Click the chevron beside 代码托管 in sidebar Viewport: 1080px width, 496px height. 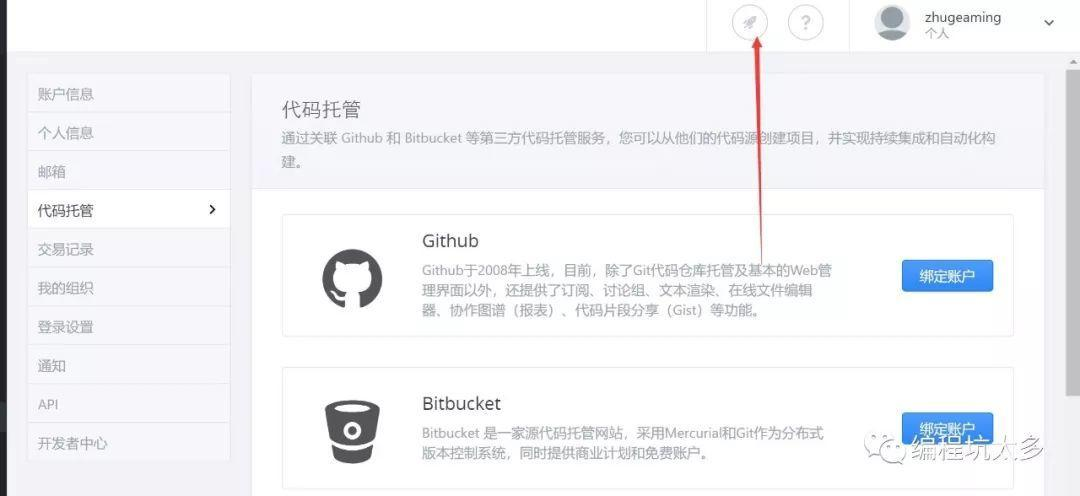coord(212,209)
